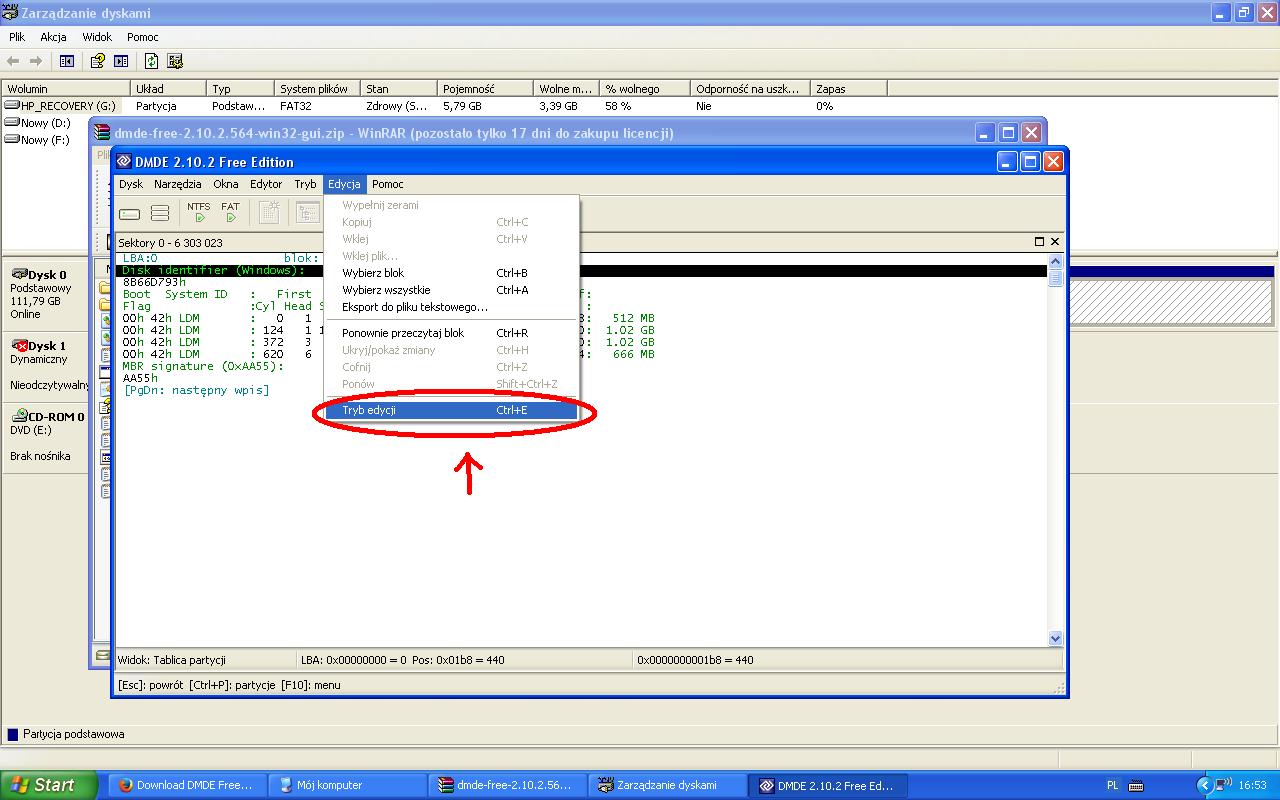Click the DMDE select physical disk icon
The height and width of the screenshot is (800, 1280).
[130, 213]
